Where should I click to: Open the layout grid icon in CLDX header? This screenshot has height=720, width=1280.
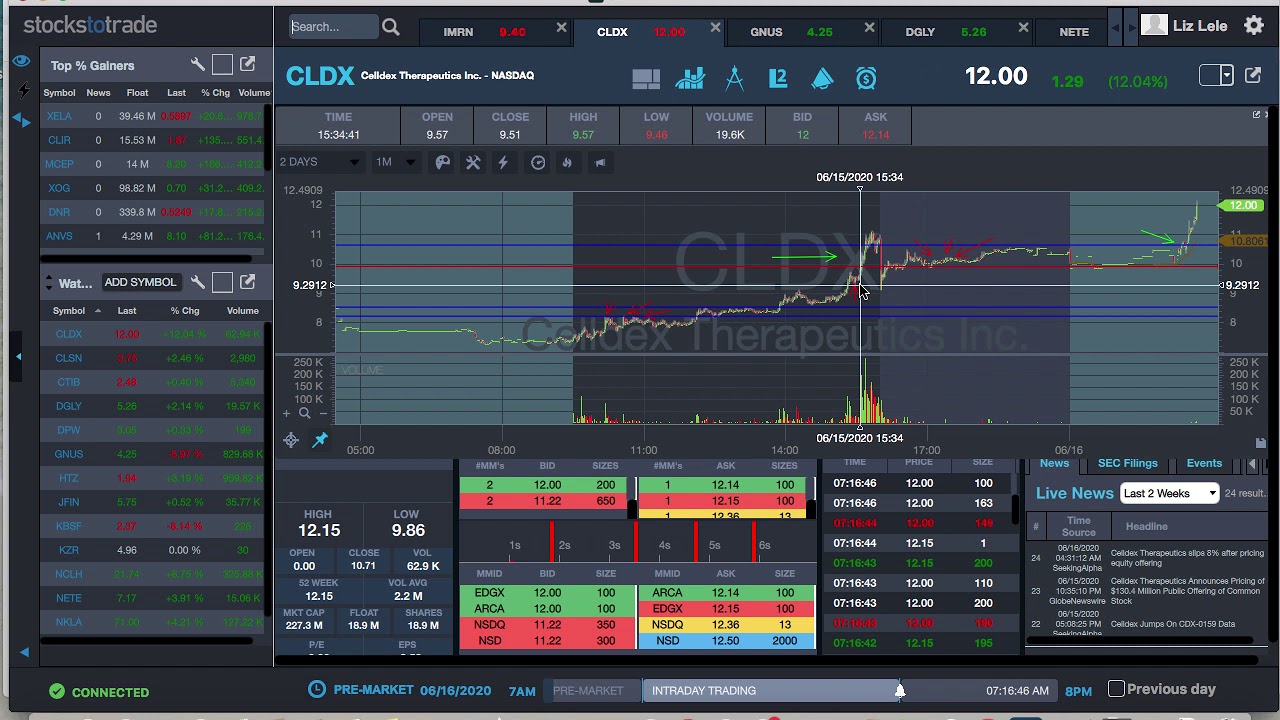tap(646, 78)
